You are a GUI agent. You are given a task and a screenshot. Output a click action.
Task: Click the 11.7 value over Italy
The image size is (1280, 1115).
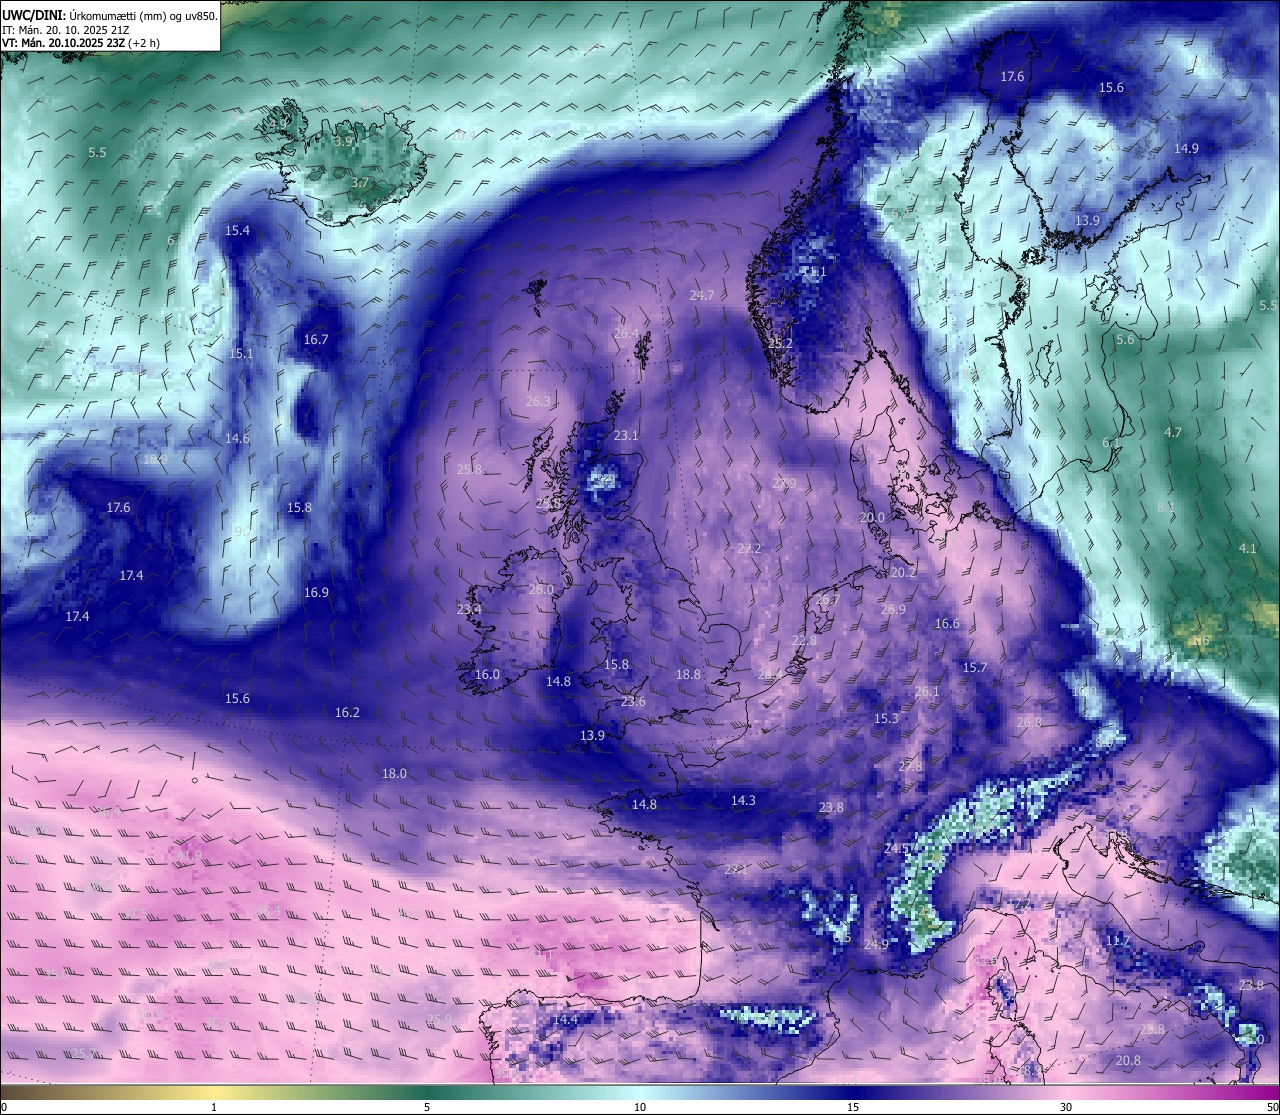(1118, 940)
